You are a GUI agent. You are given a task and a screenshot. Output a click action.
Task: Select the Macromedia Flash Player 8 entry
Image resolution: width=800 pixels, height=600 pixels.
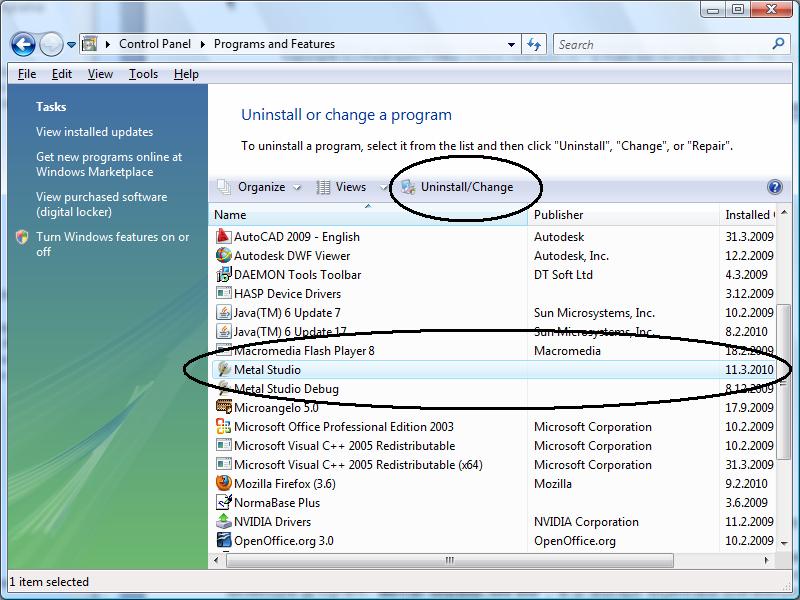click(304, 351)
